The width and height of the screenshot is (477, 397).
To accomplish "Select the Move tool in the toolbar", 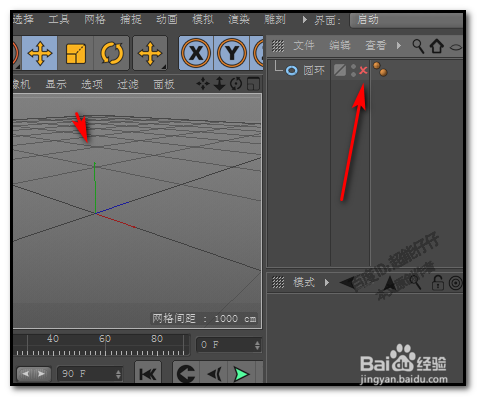I will 40,53.
